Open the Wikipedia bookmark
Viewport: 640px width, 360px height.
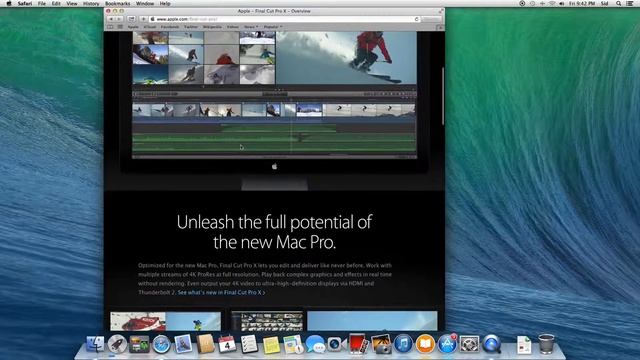click(x=212, y=27)
